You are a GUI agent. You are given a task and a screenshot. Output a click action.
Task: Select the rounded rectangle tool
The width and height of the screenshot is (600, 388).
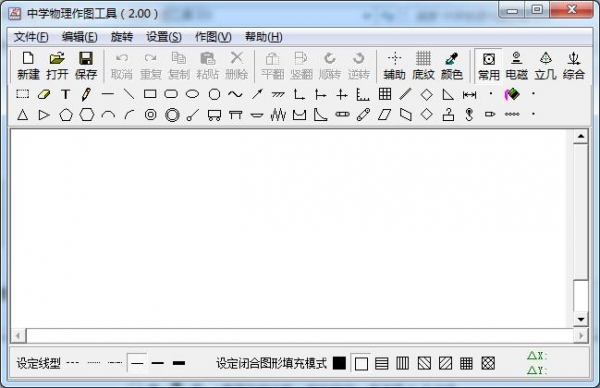pyautogui.click(x=171, y=94)
